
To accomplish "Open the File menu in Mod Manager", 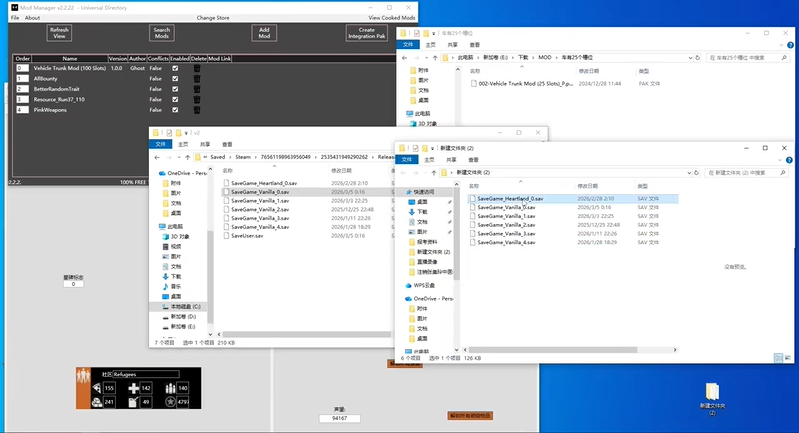I will click(x=15, y=18).
